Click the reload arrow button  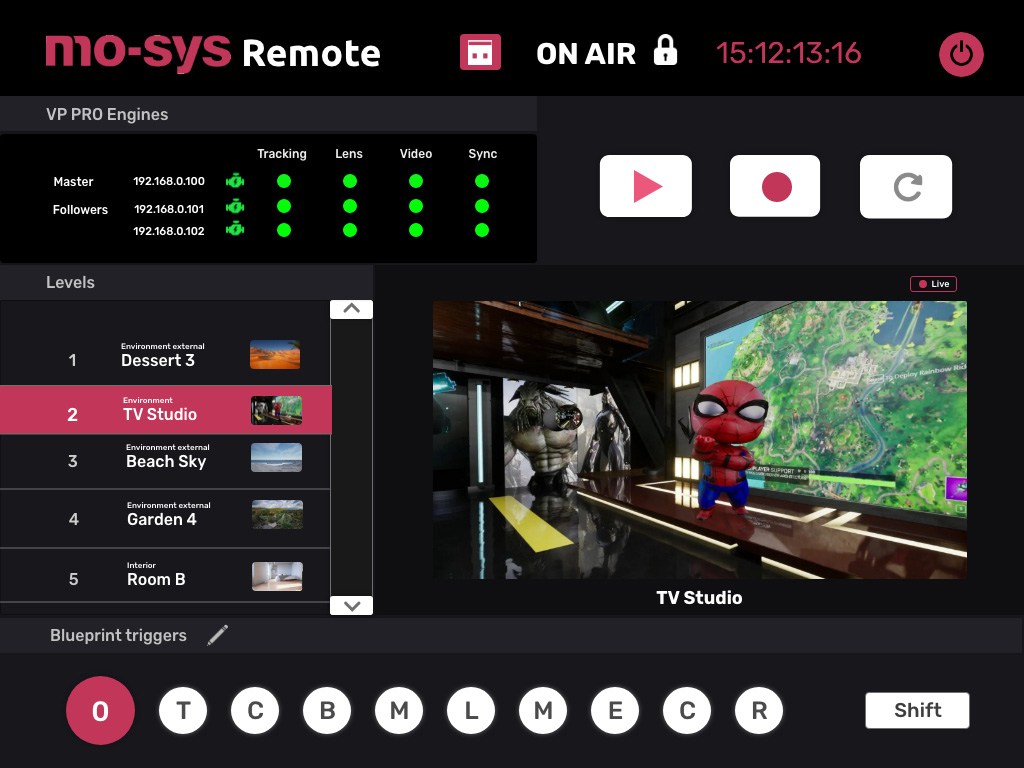pos(906,187)
